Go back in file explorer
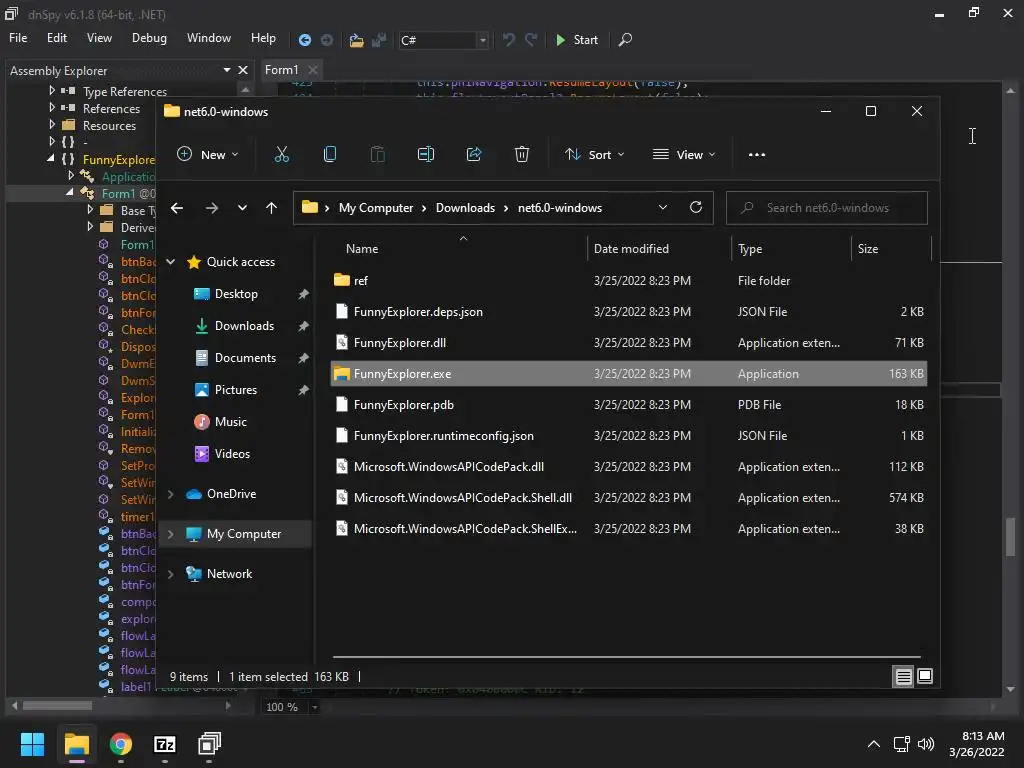This screenshot has width=1024, height=768. (x=177, y=208)
